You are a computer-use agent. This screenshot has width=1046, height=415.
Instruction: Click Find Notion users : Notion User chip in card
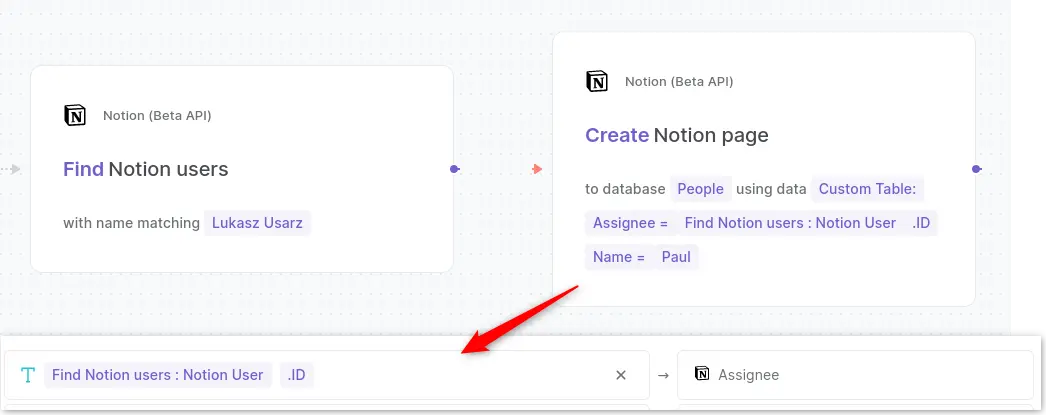tap(791, 223)
